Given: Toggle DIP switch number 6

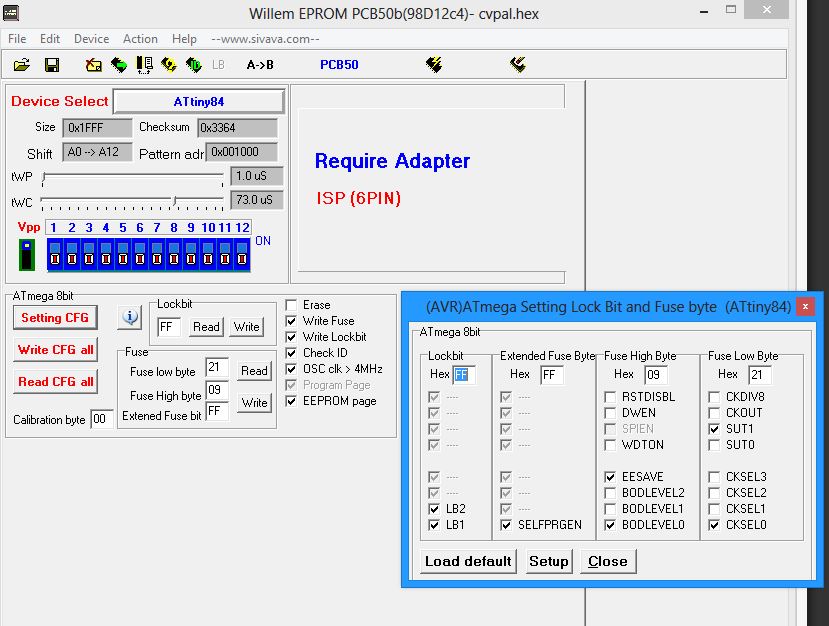Looking at the screenshot, I should [140, 255].
